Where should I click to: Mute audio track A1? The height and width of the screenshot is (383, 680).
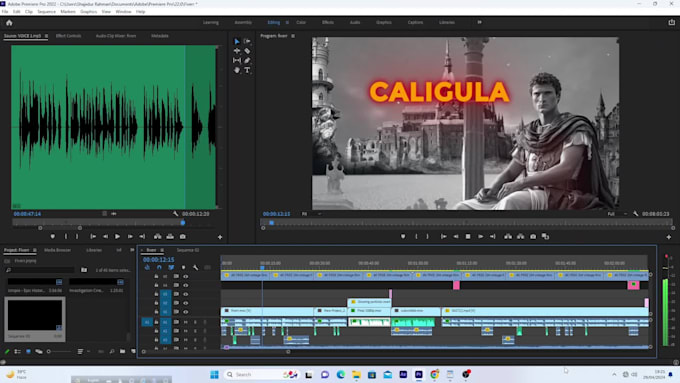pyautogui.click(x=186, y=322)
